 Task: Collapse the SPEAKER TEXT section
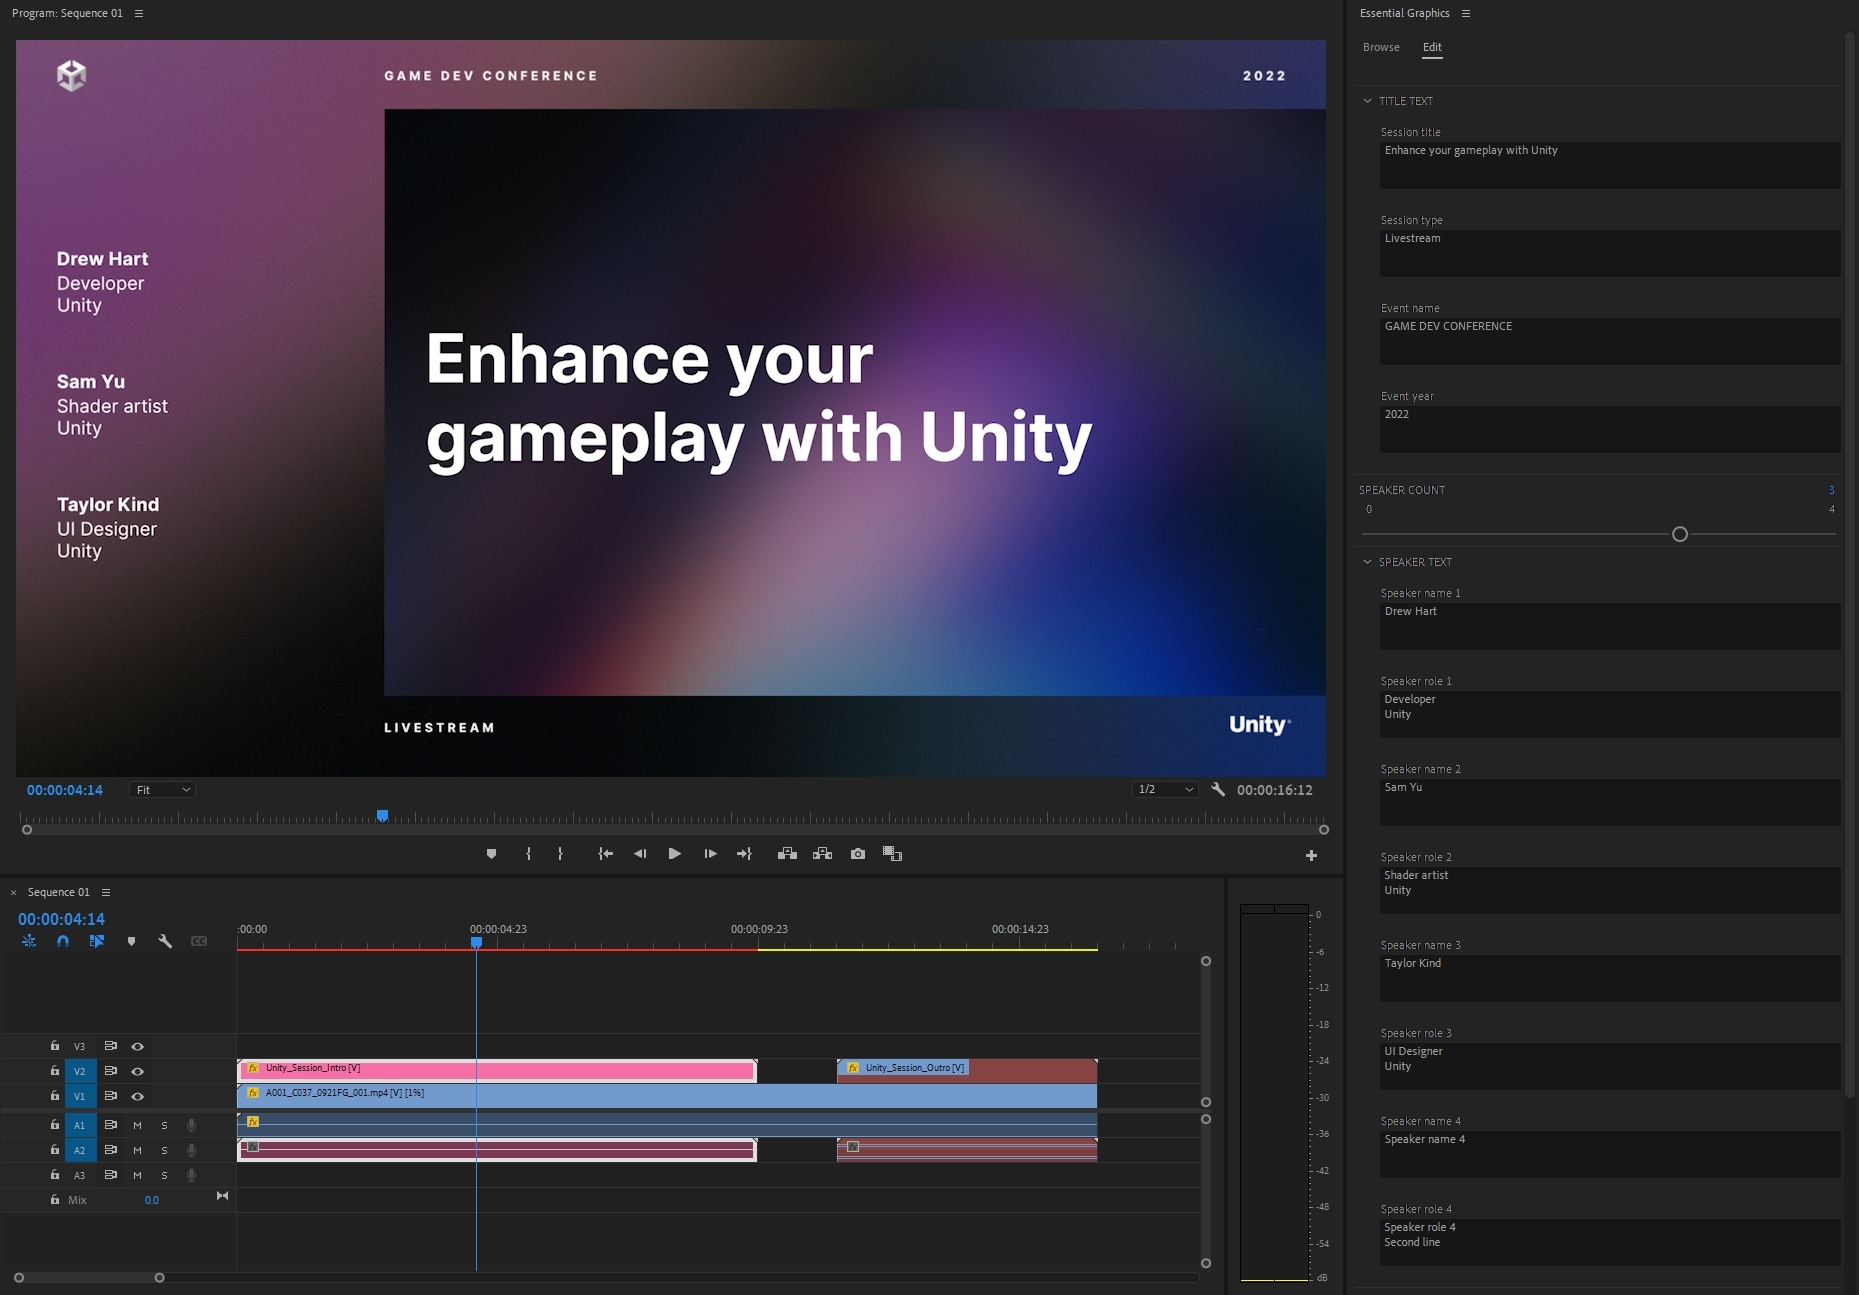(1367, 562)
